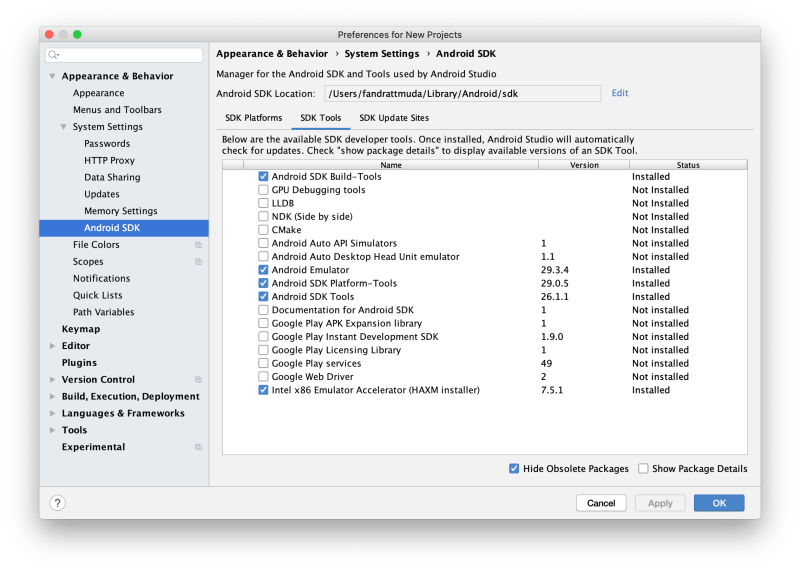Click the project-level icon beside Experimental
The height and width of the screenshot is (571, 800).
198,447
